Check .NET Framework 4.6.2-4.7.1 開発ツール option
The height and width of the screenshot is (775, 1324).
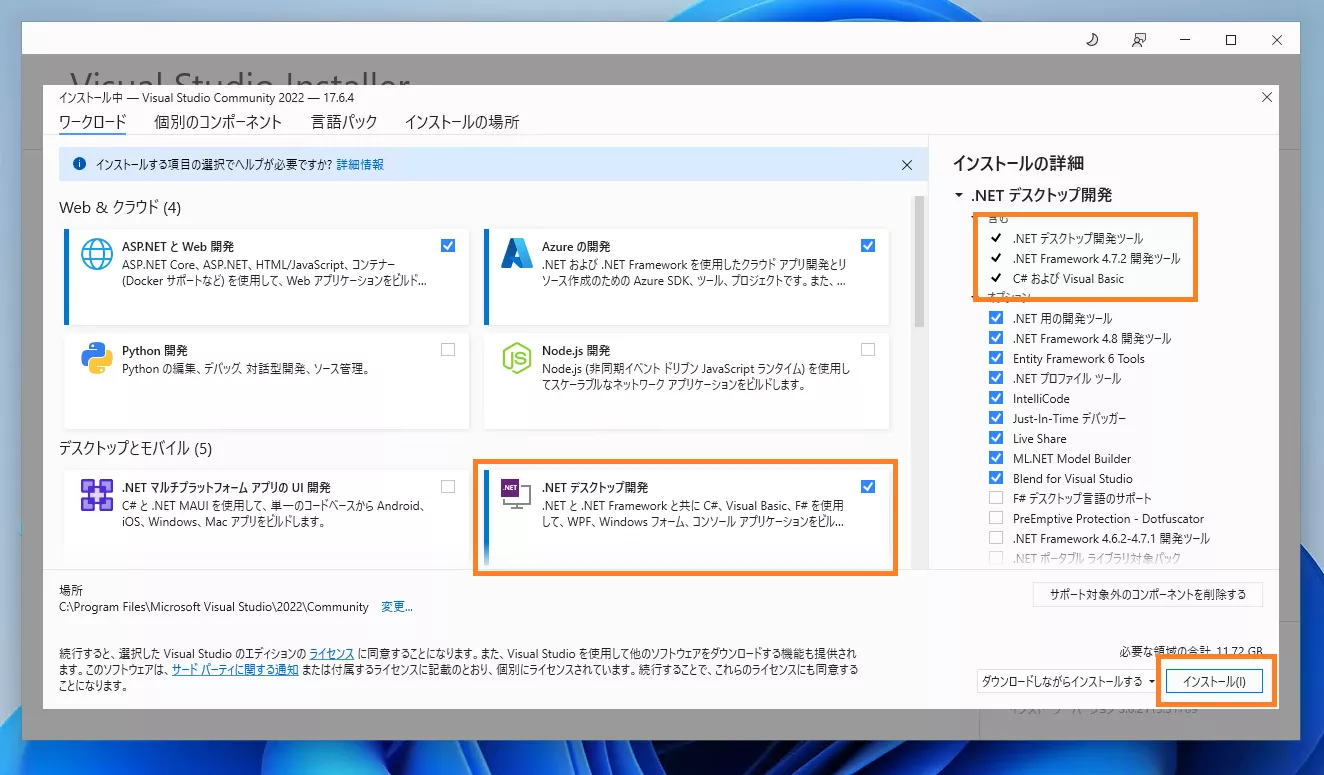995,538
